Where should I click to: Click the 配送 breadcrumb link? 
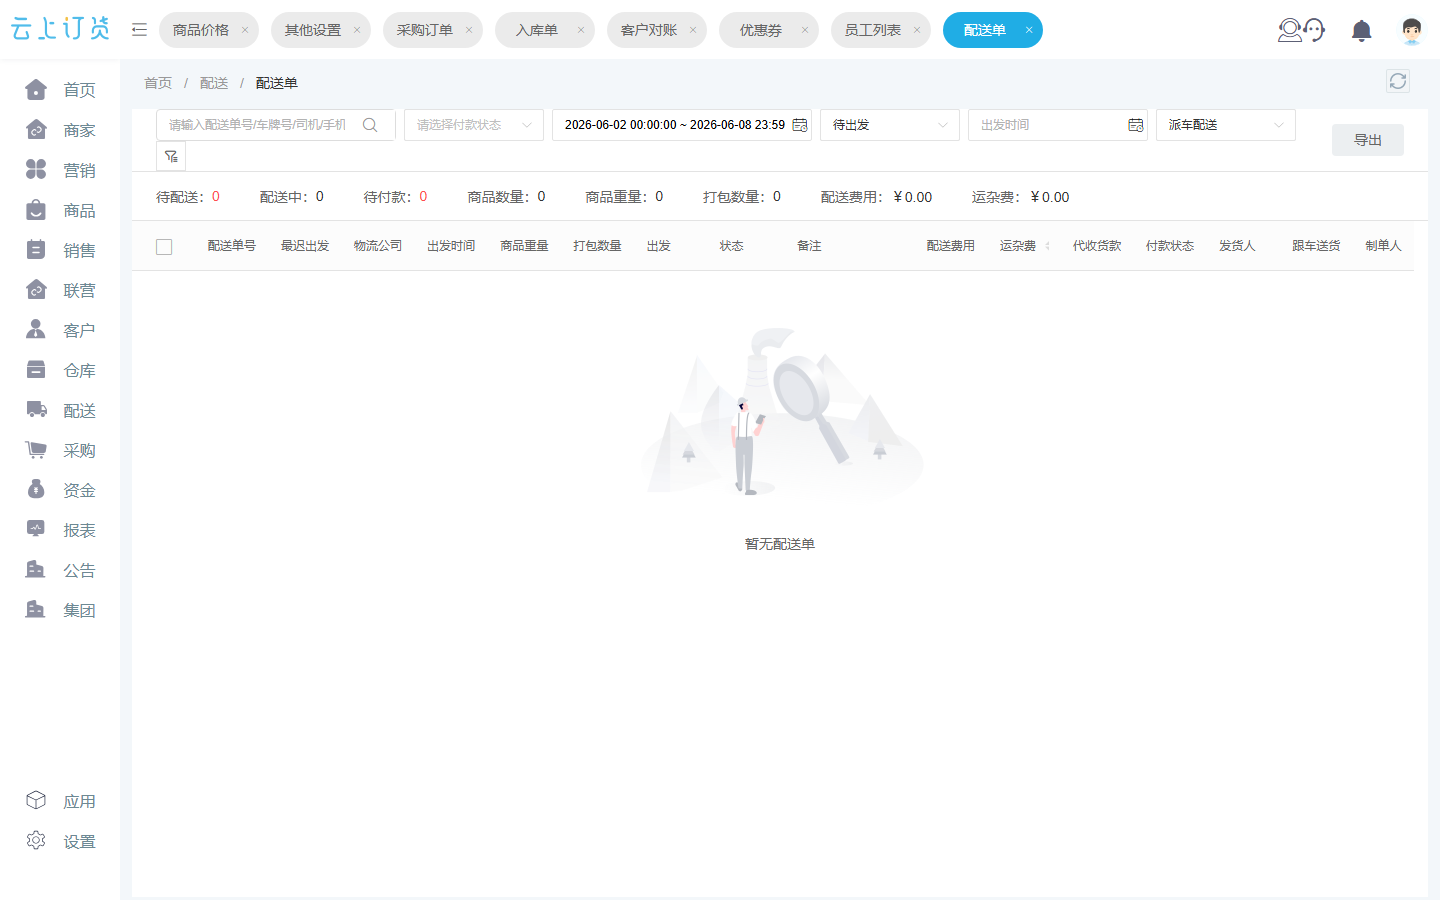(214, 83)
